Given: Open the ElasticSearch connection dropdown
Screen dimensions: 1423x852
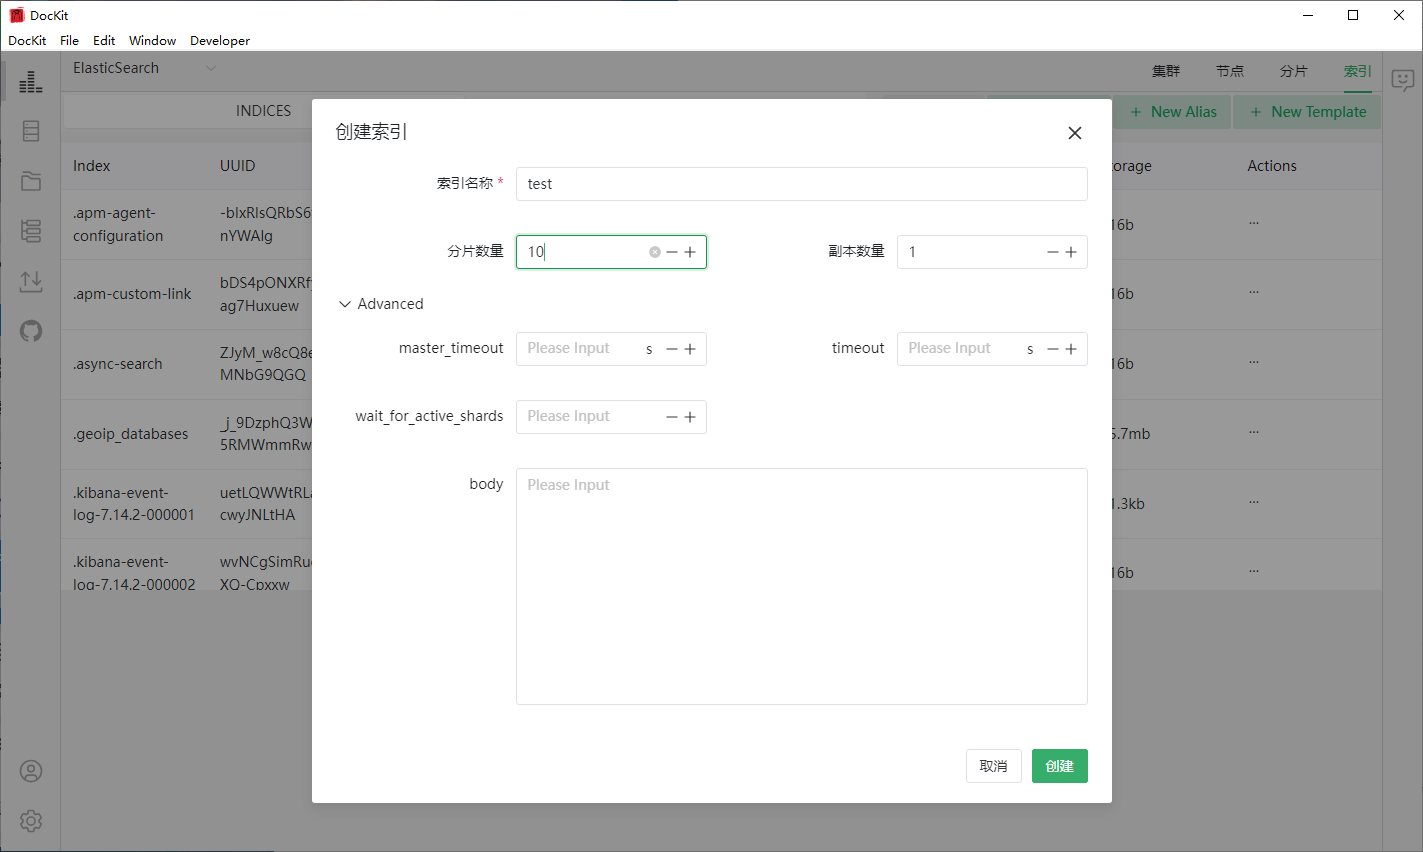Looking at the screenshot, I should (x=144, y=68).
